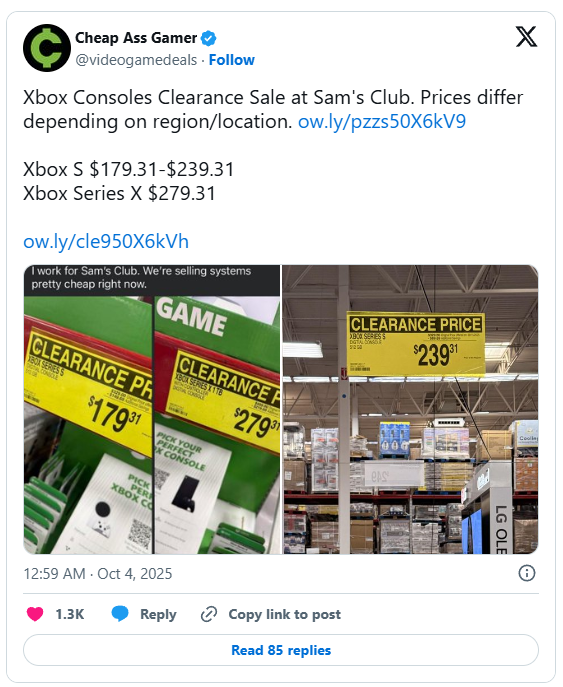Open the Cheap Ass Gamer profile avatar
563x687 pixels.
click(x=47, y=48)
